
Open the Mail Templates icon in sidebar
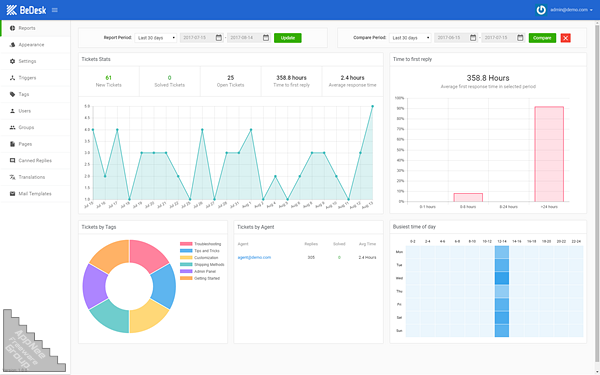pyautogui.click(x=13, y=194)
